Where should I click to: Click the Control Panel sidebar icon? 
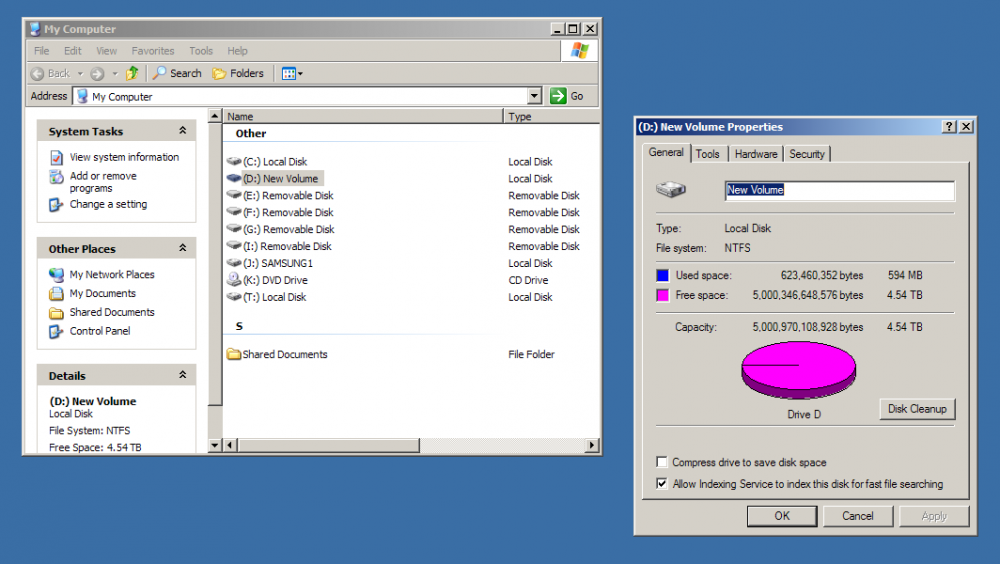[57, 331]
